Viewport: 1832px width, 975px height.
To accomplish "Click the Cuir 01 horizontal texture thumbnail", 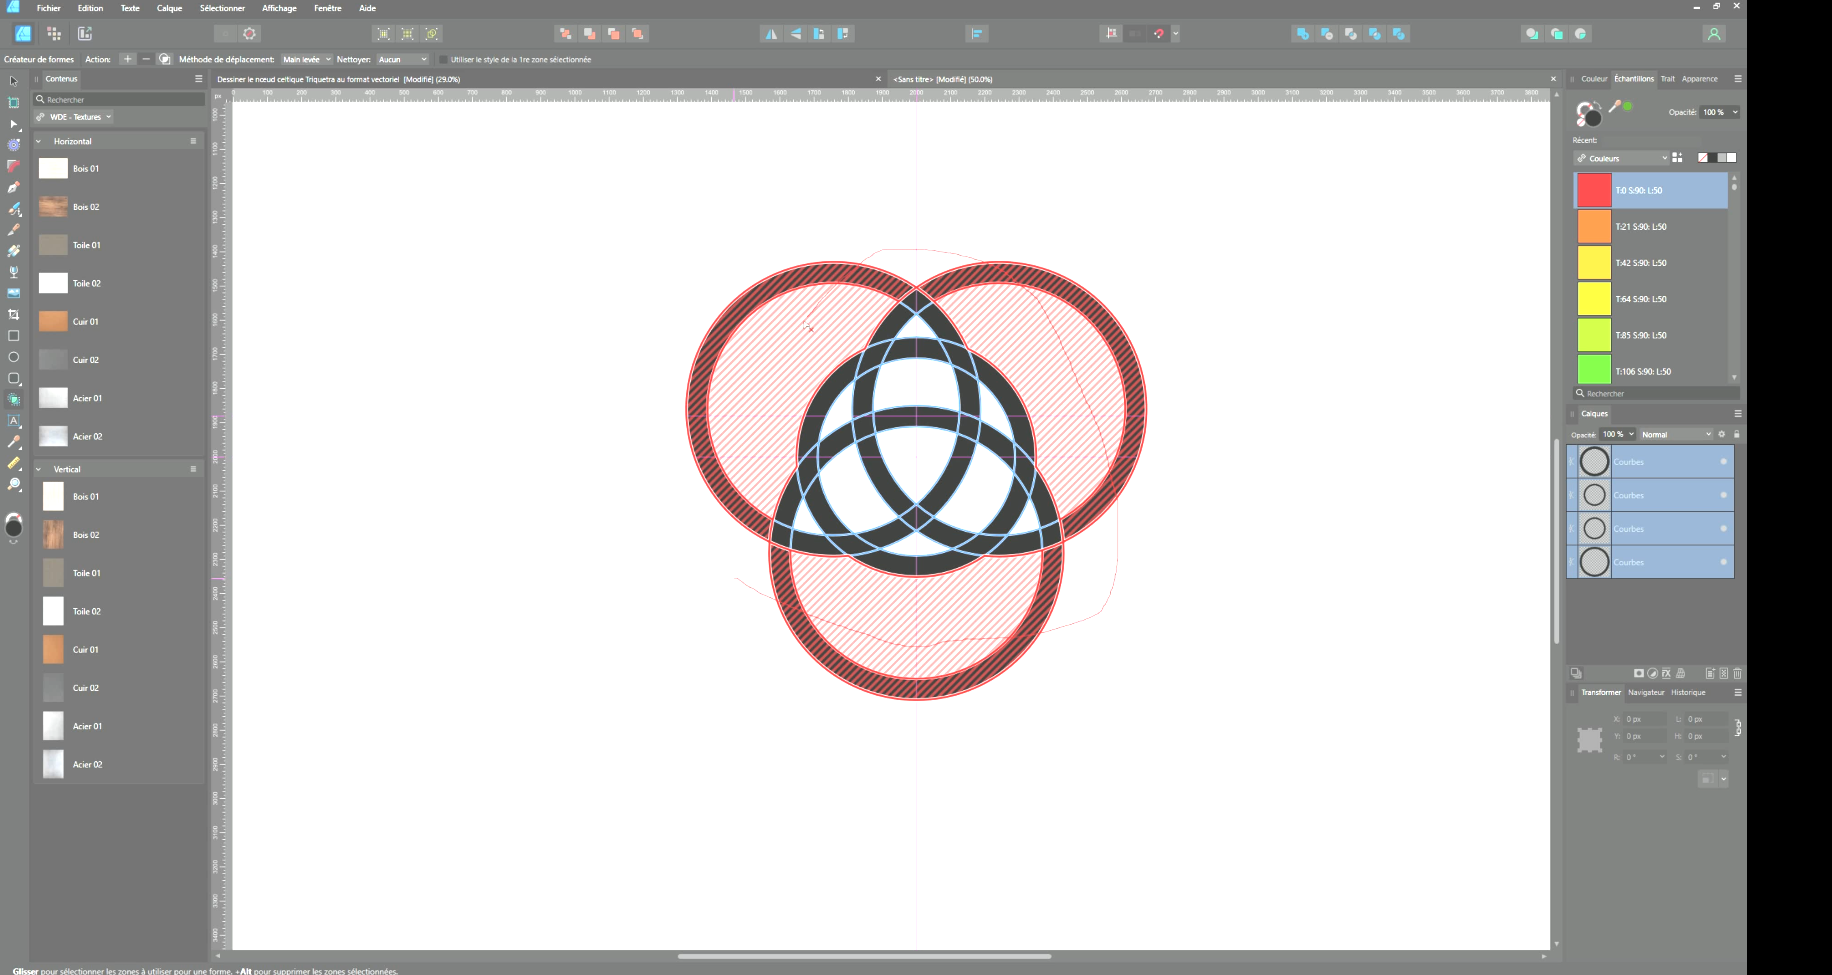I will [53, 322].
